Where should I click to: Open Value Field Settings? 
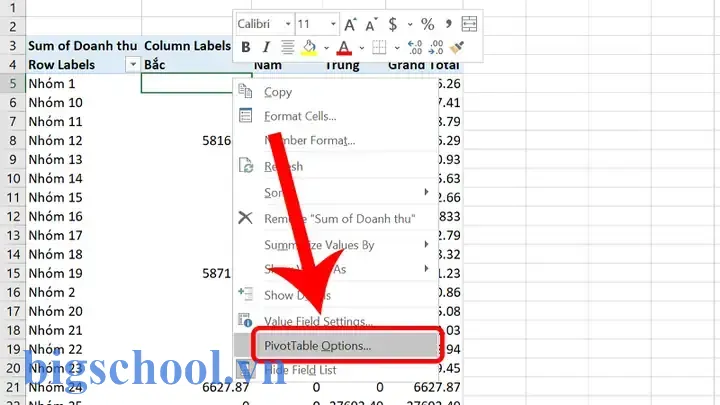[x=335, y=321]
